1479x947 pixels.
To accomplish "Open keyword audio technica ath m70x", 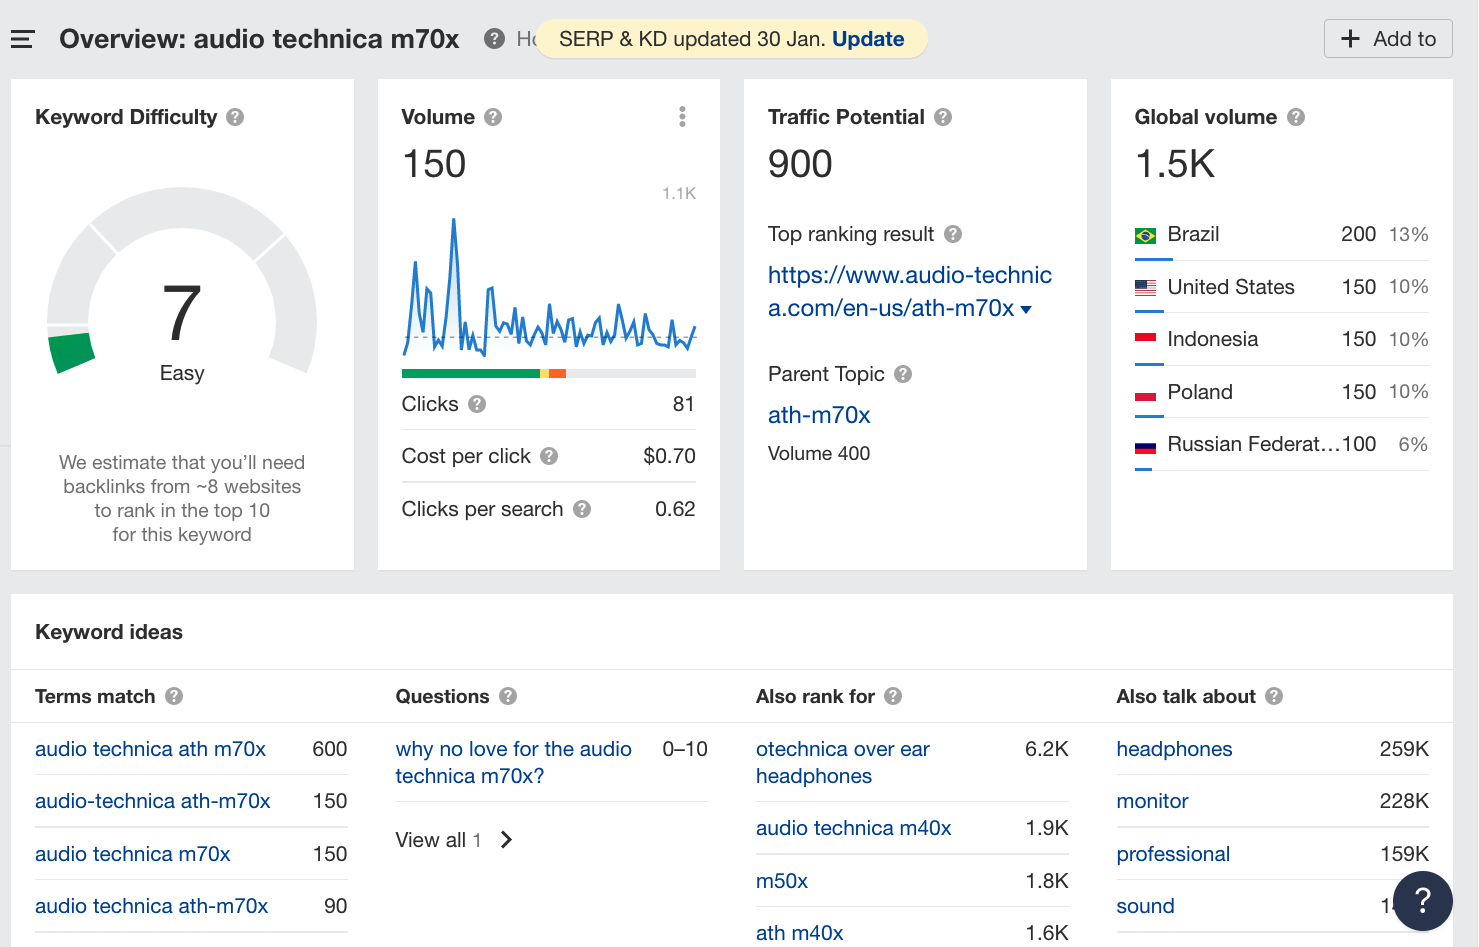I will [150, 749].
